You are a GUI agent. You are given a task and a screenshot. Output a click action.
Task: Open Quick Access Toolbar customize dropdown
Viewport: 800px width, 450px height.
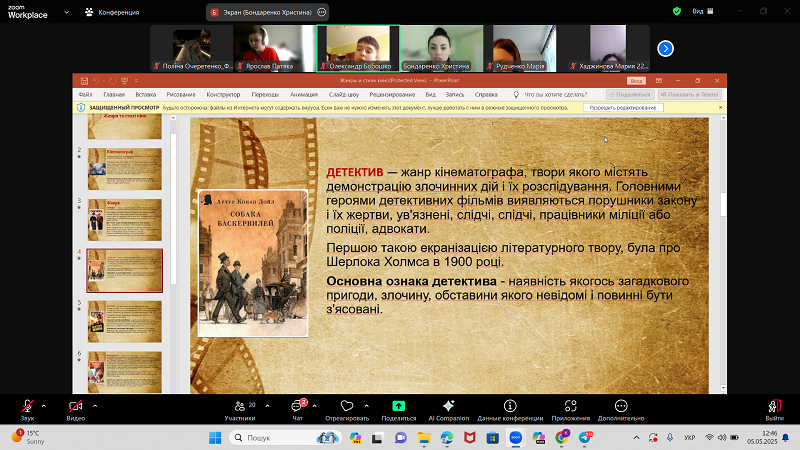point(136,81)
